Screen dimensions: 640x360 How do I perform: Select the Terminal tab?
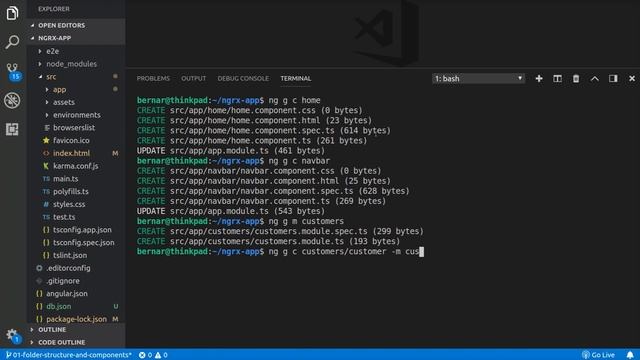pyautogui.click(x=296, y=78)
